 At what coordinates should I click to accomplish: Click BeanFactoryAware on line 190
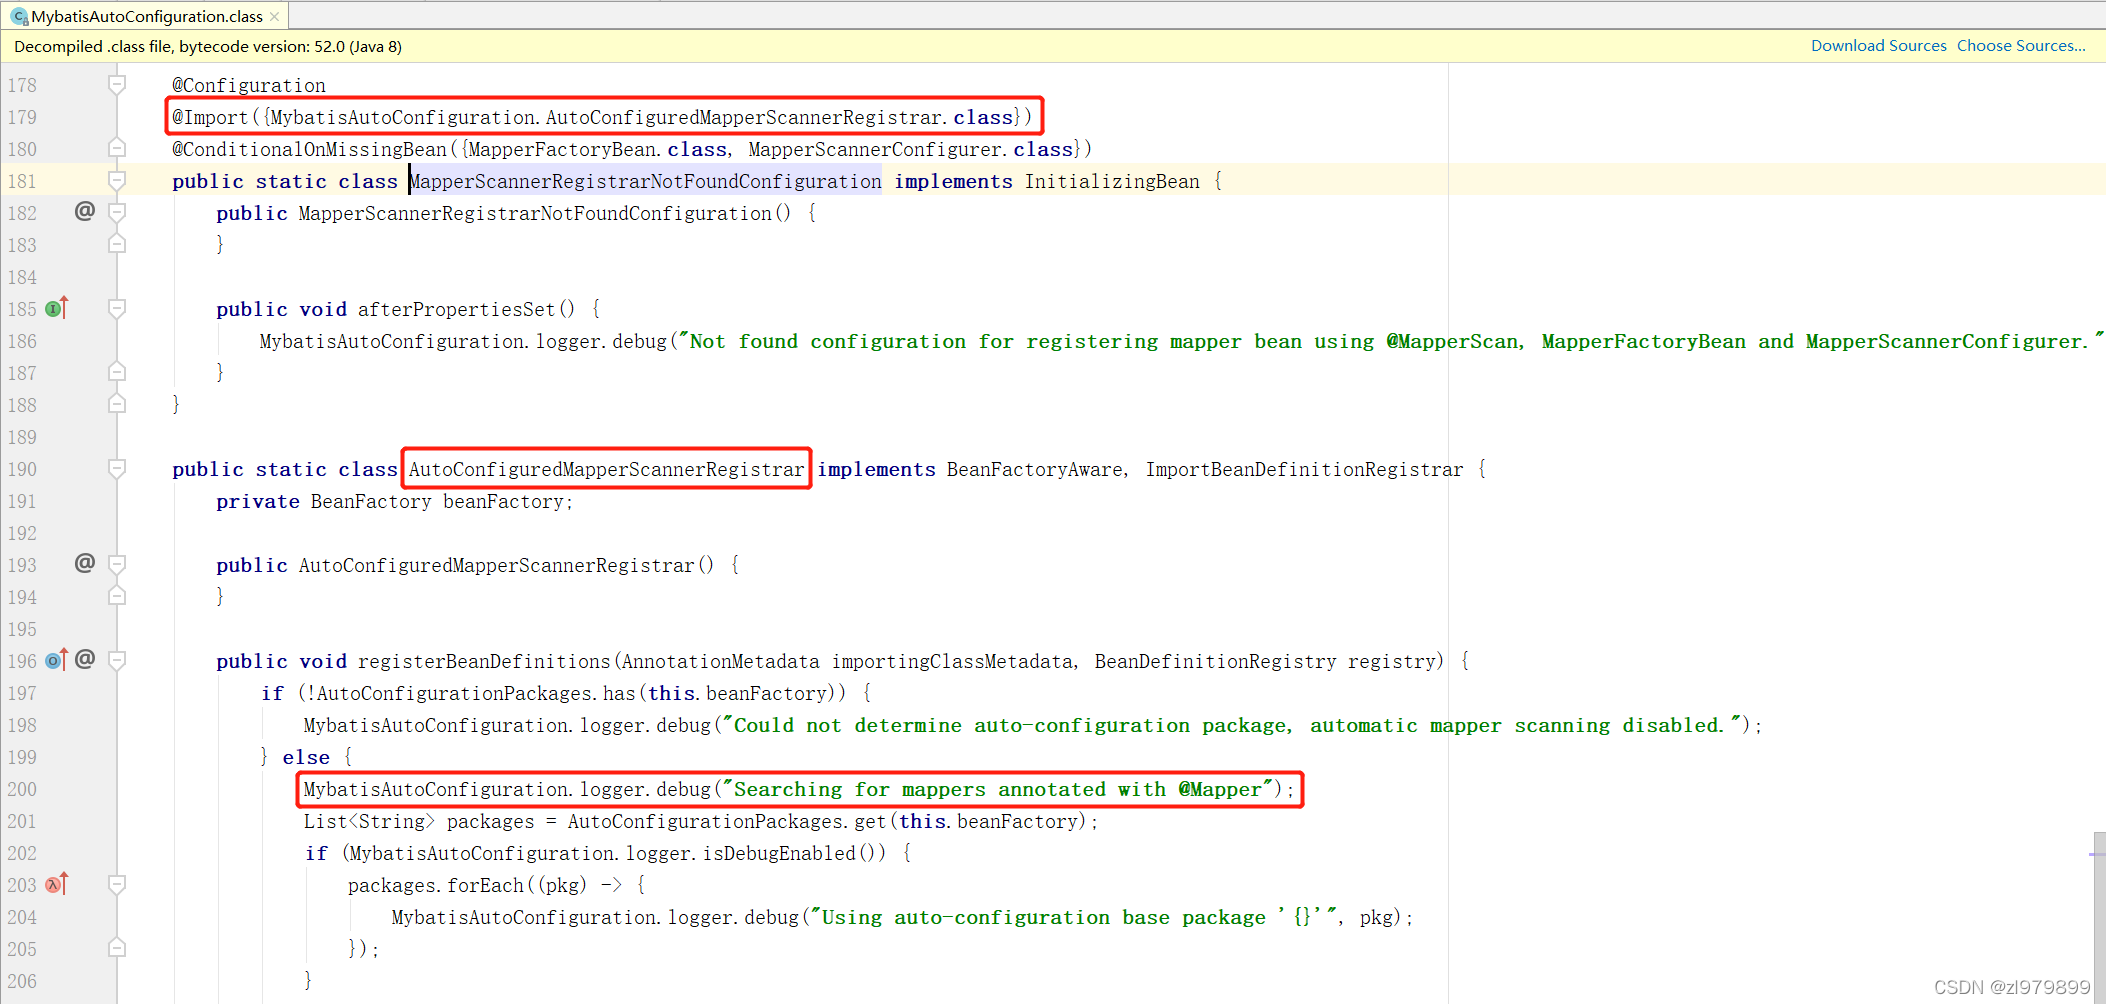1035,469
